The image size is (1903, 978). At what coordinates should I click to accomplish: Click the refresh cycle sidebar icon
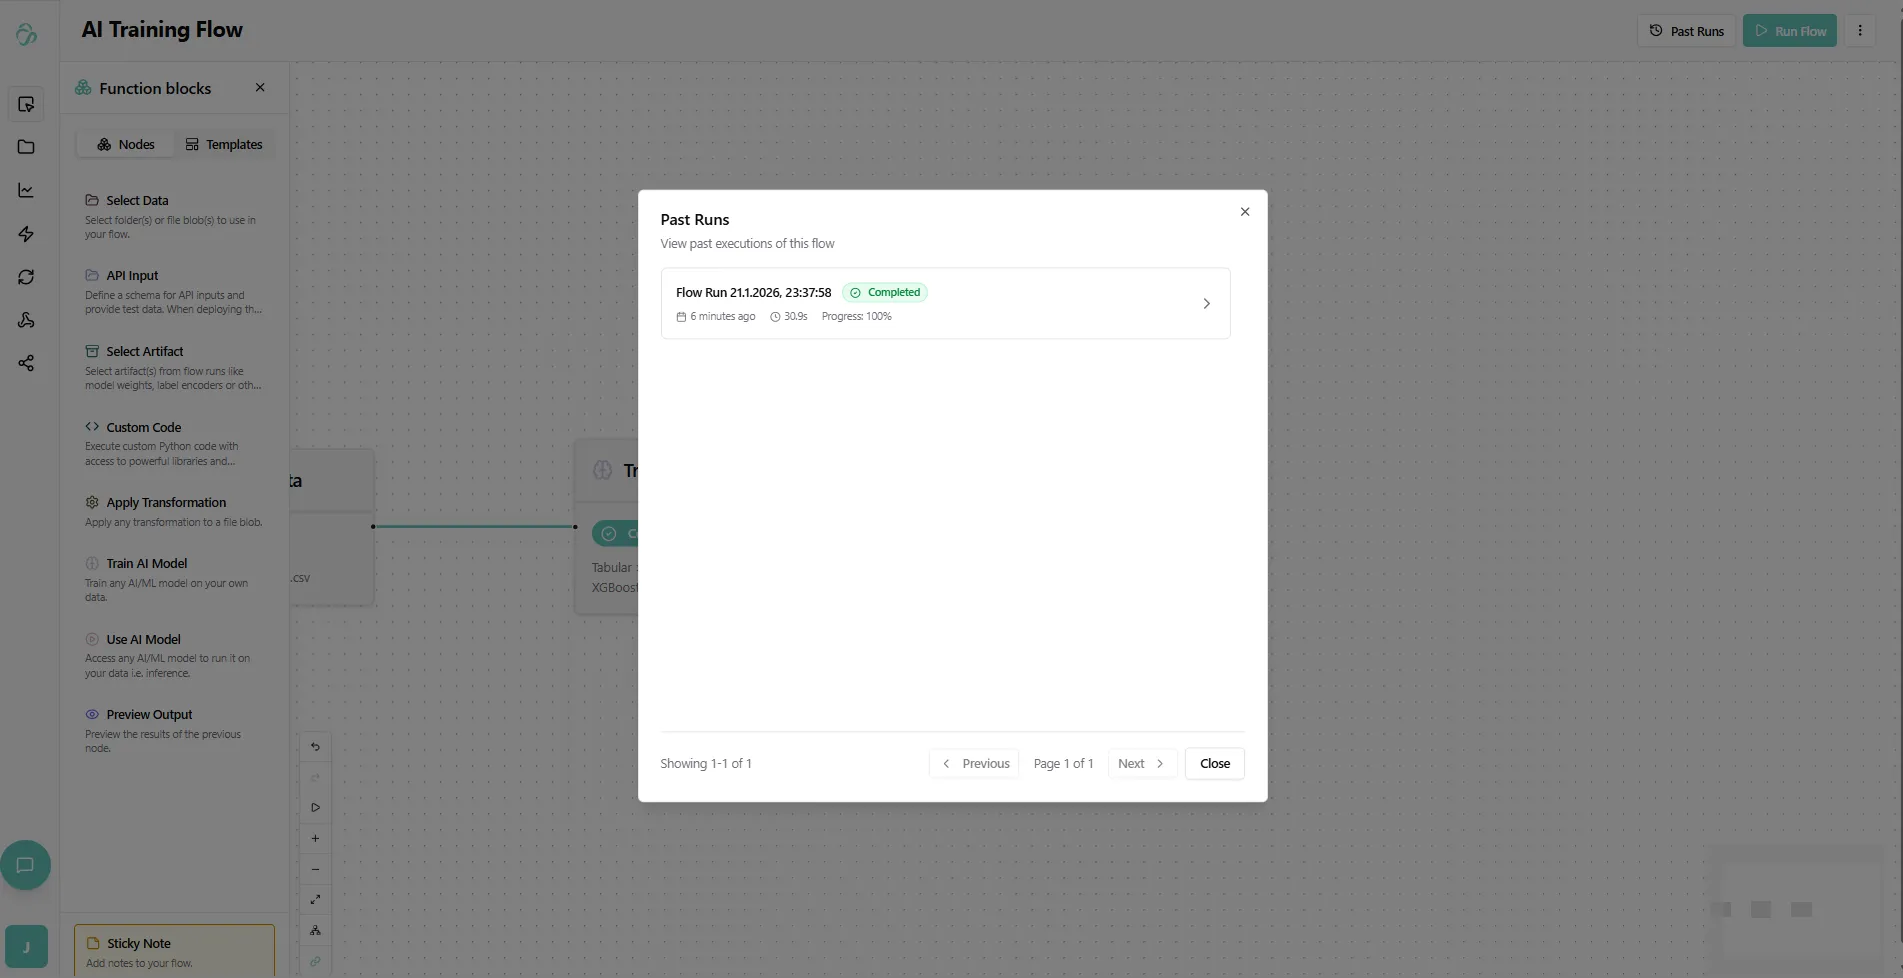click(26, 277)
